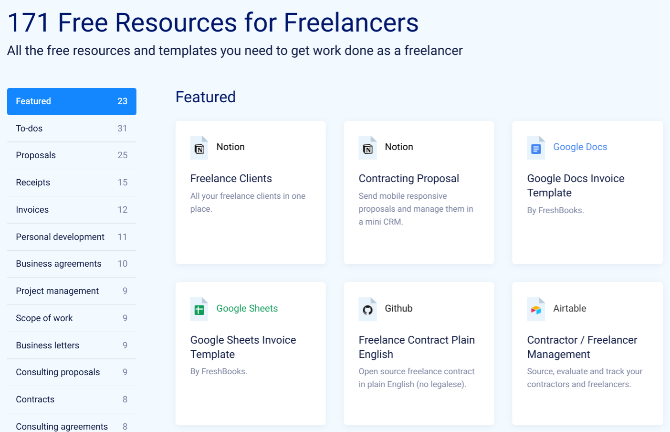Open the Project management category
Image resolution: width=670 pixels, height=432 pixels.
point(71,291)
